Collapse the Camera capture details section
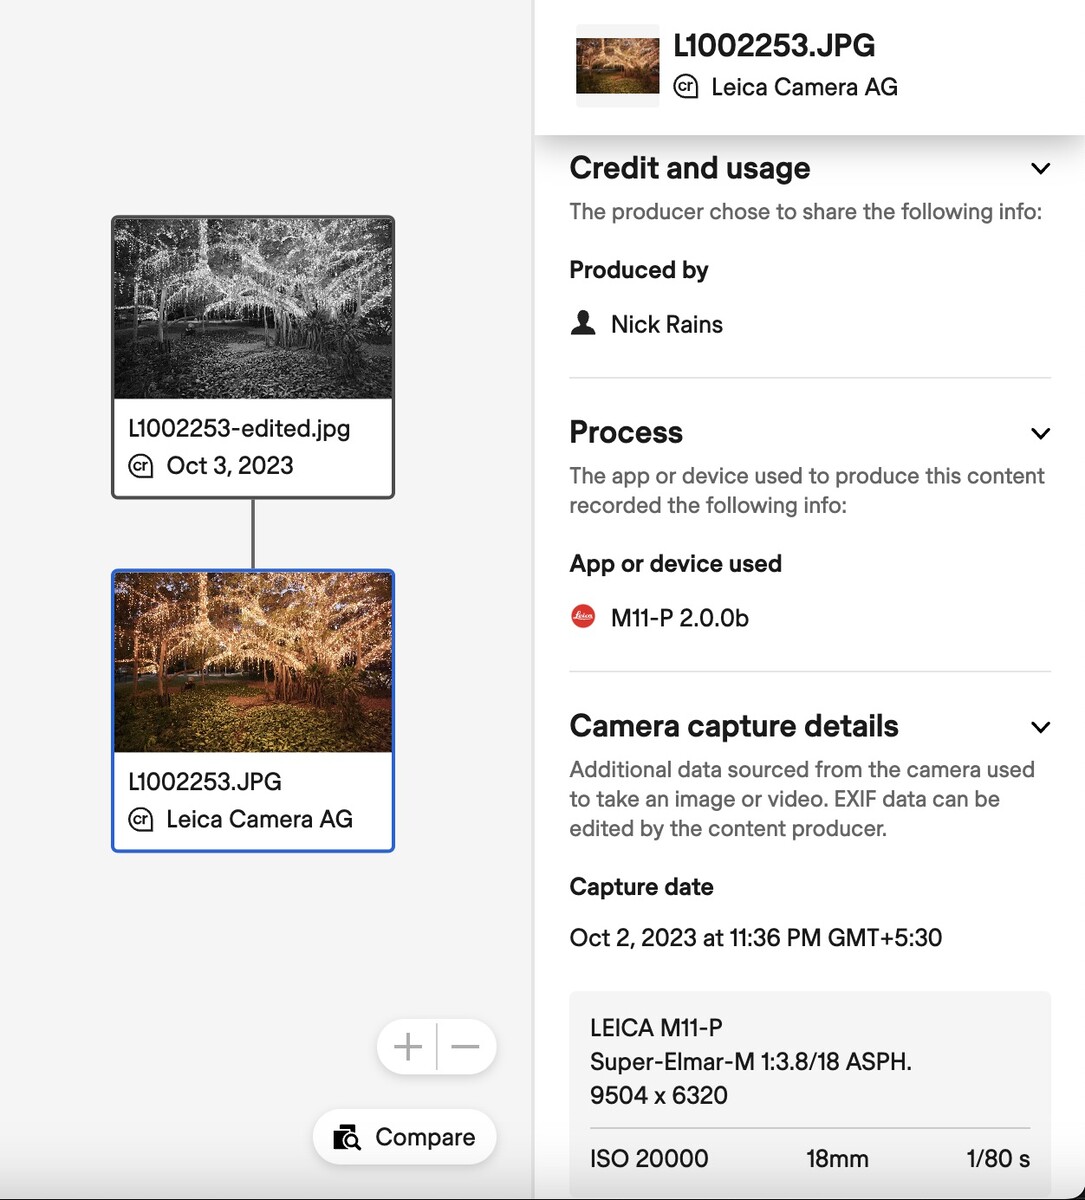The width and height of the screenshot is (1085, 1200). (x=1040, y=727)
